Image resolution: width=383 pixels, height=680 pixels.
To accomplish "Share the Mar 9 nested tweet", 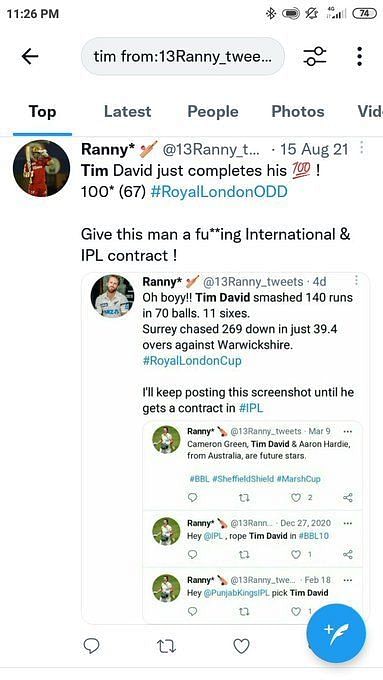I will click(x=348, y=497).
